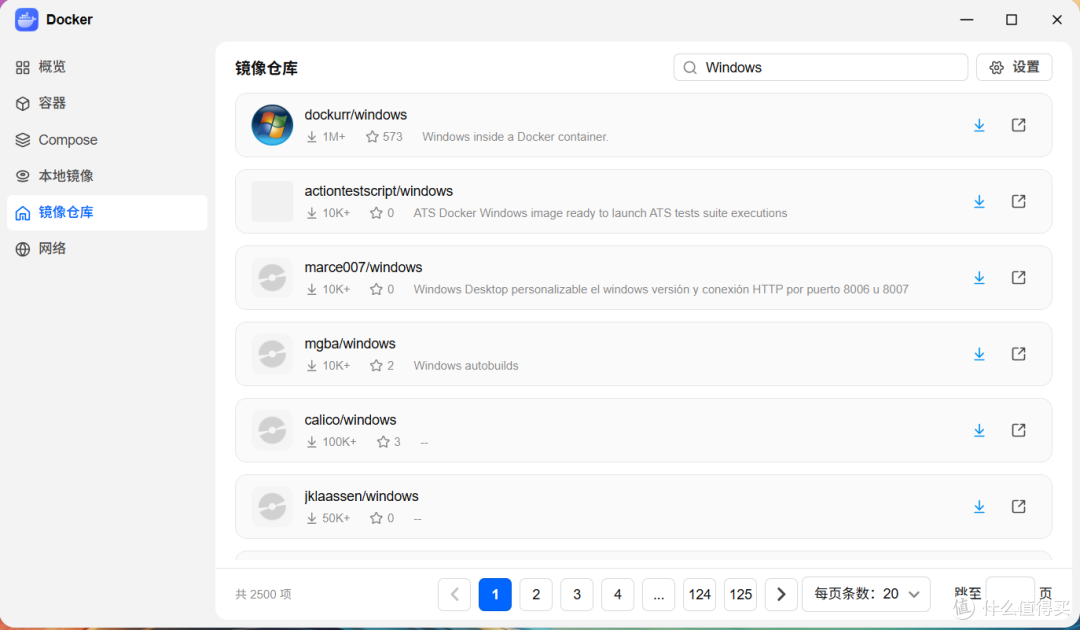Open dockurr/windows in external page
The height and width of the screenshot is (630, 1080).
click(x=1018, y=125)
